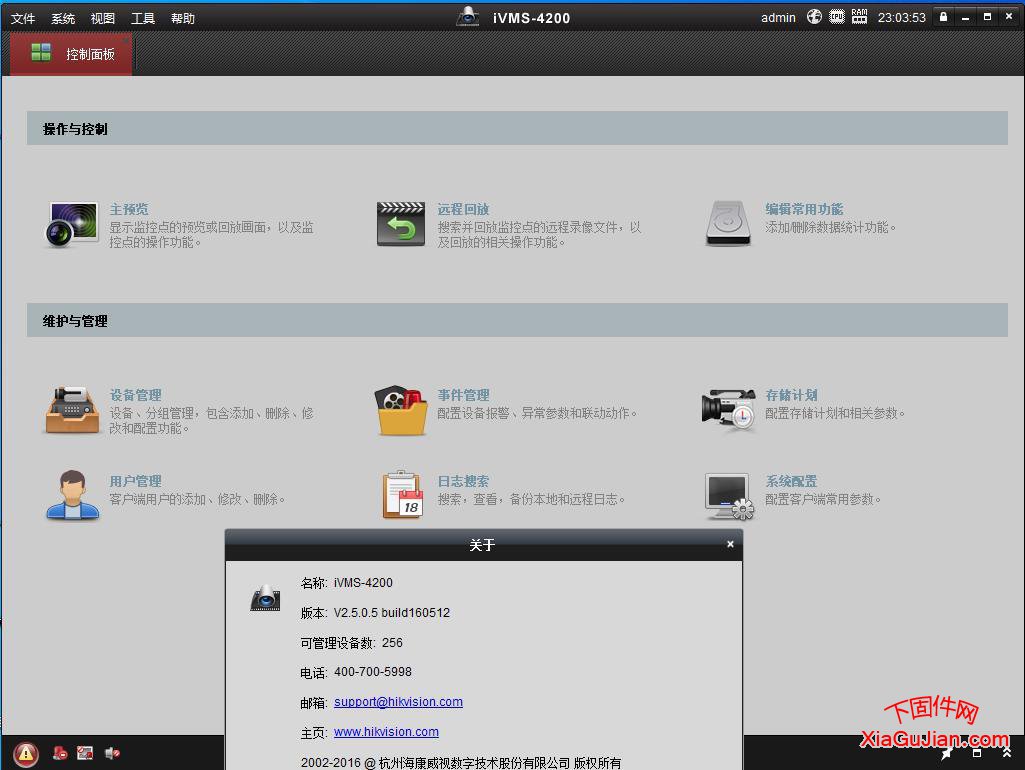Open the 视图 menu
Screen dimensions: 1025x770
103,18
